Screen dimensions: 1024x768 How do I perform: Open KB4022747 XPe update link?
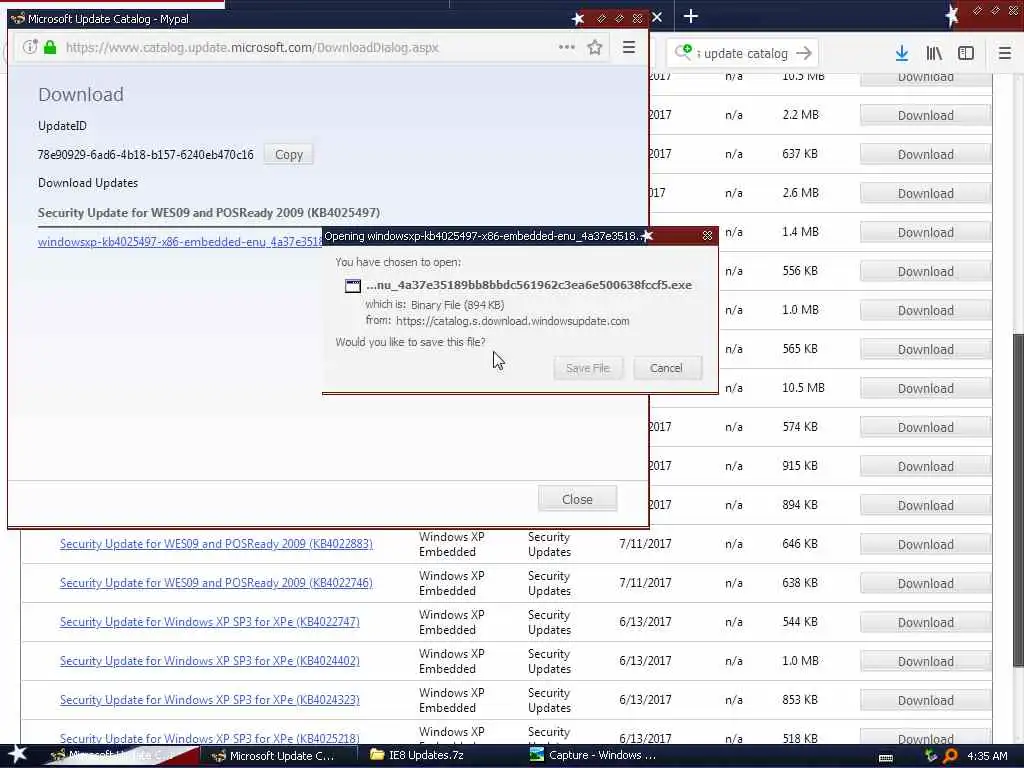coord(210,622)
